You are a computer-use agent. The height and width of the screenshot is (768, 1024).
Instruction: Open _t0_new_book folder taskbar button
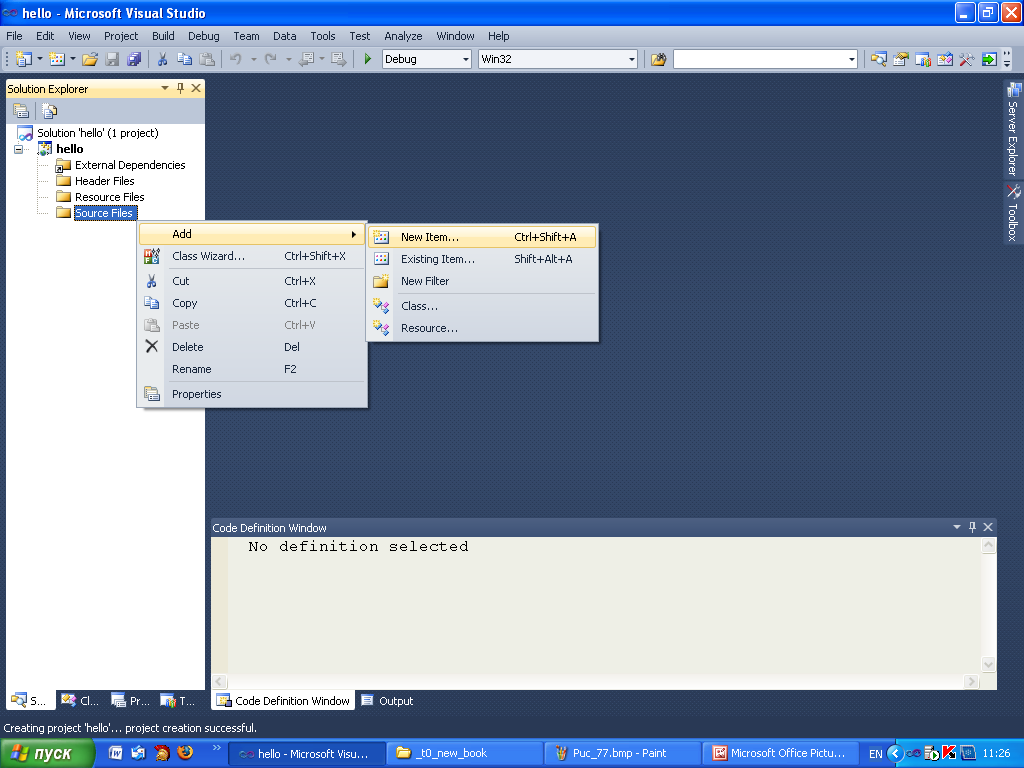point(464,753)
